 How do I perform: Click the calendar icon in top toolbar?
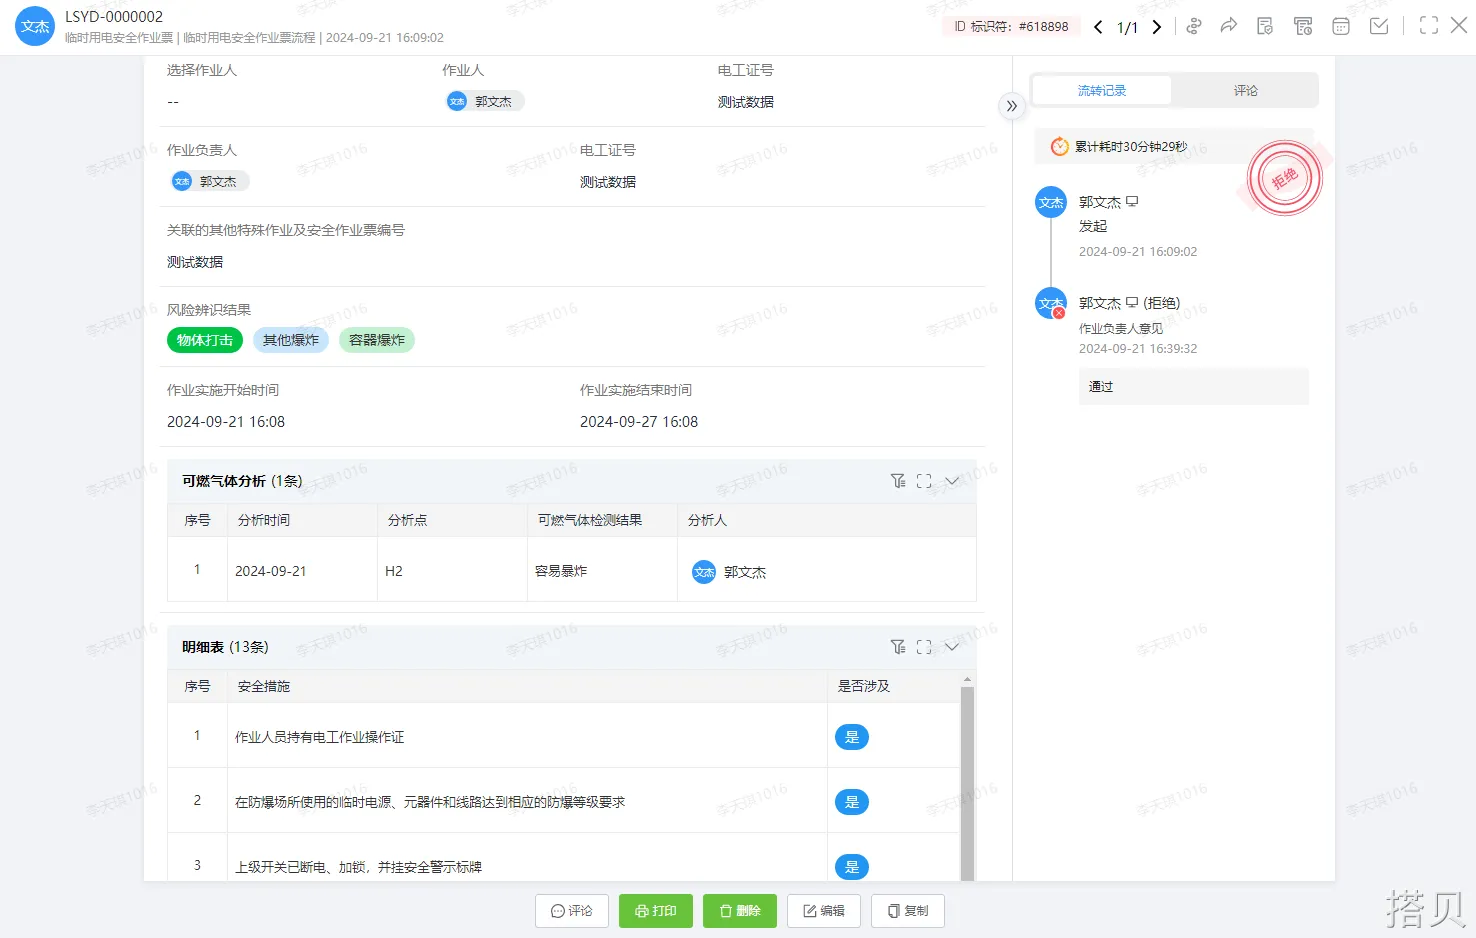click(1341, 26)
